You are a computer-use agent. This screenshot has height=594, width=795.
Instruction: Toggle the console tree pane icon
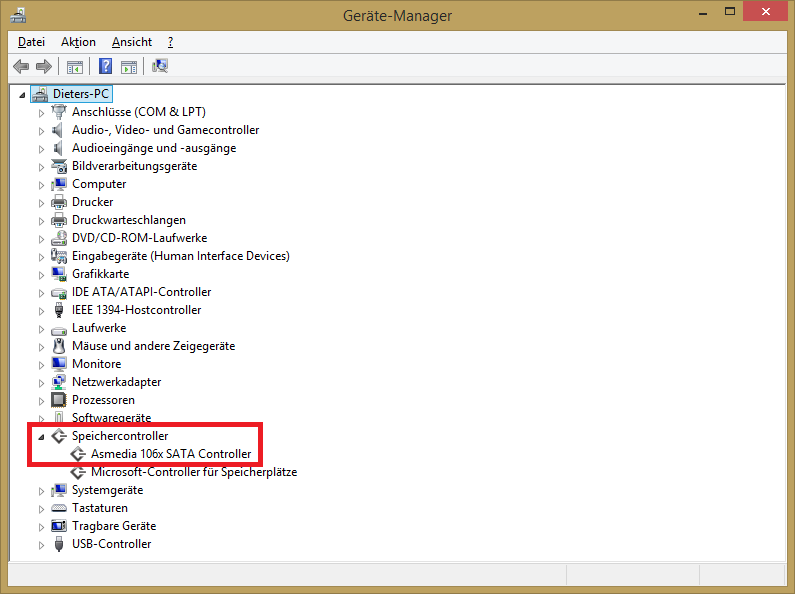click(74, 66)
